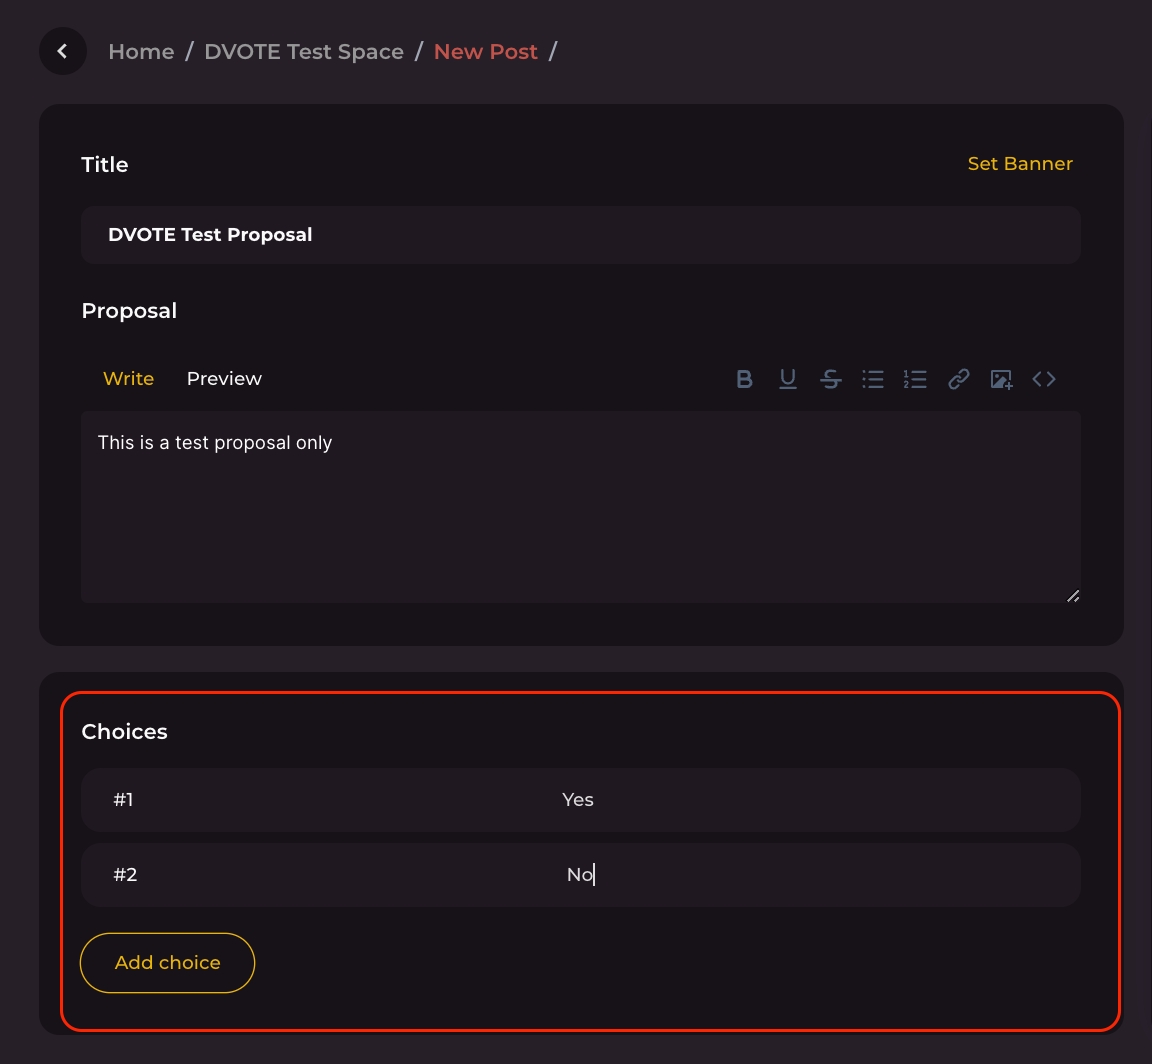Add an image to the proposal
The height and width of the screenshot is (1064, 1152).
click(x=1001, y=379)
